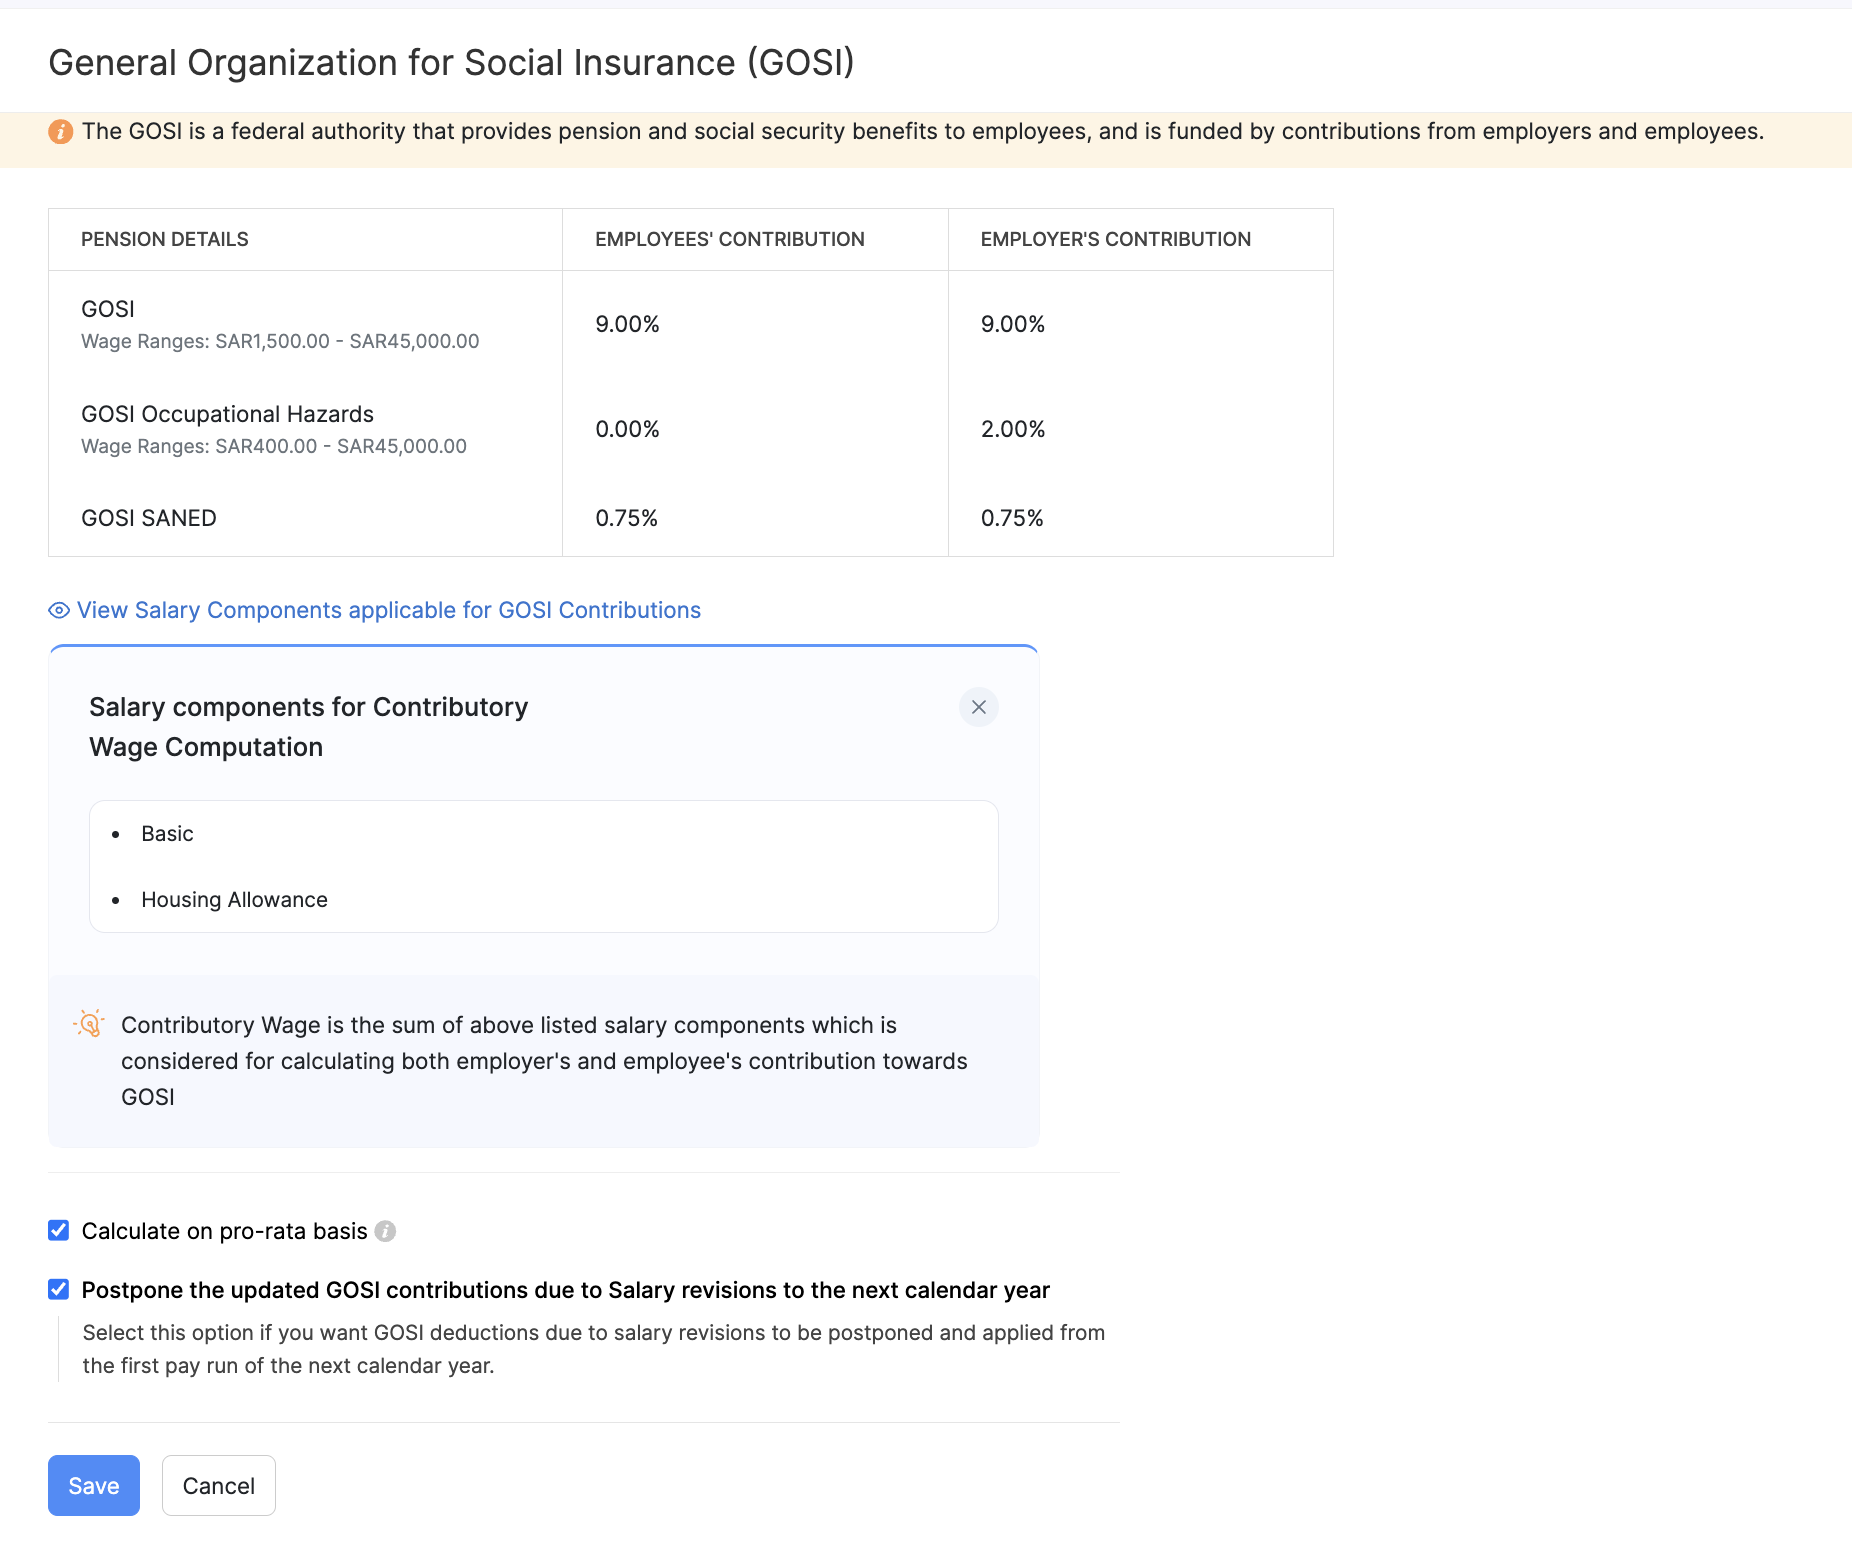
Task: Save the GOSI settings
Action: [x=94, y=1485]
